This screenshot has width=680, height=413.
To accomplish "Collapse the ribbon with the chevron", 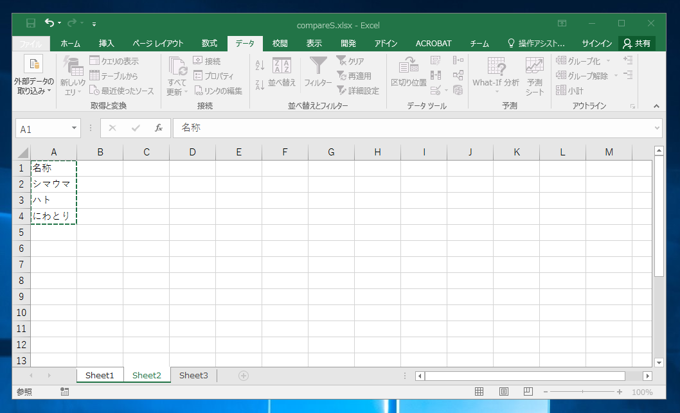I will [656, 106].
